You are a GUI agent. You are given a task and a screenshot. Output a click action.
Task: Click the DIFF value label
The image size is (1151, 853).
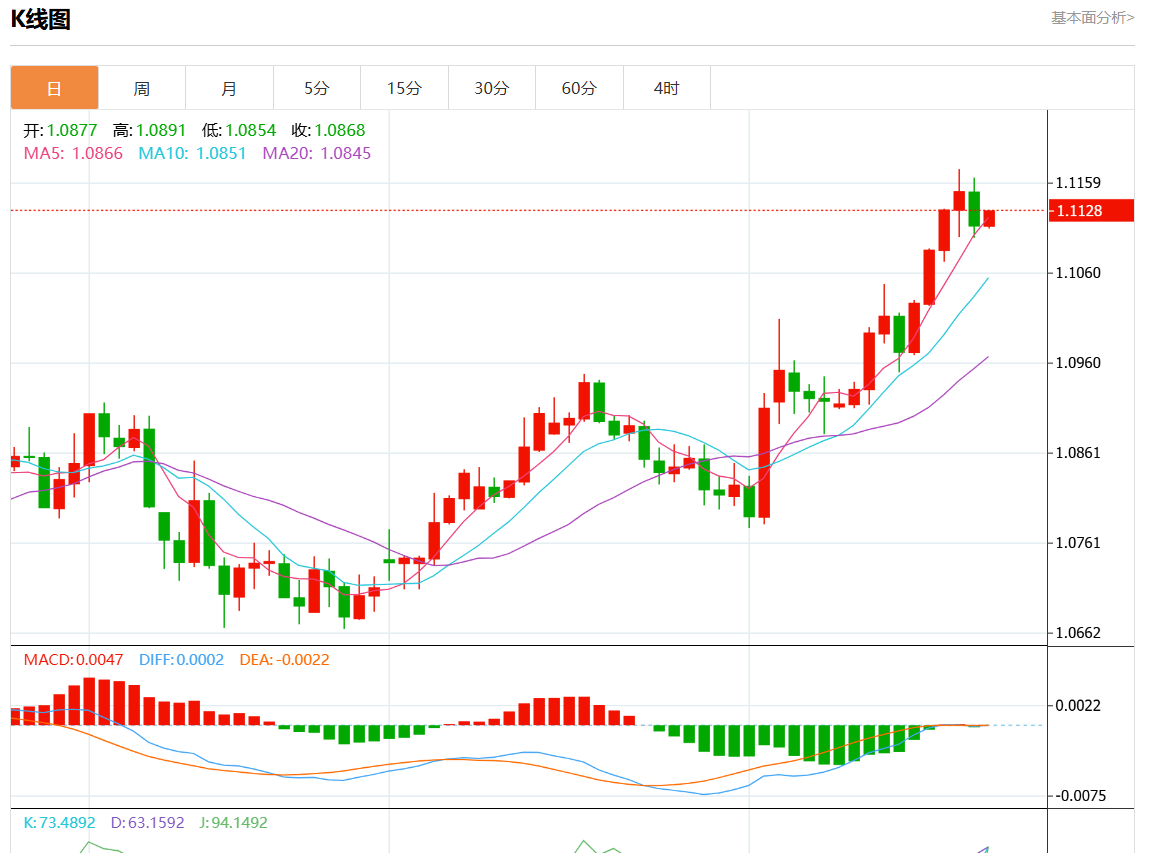[181, 660]
